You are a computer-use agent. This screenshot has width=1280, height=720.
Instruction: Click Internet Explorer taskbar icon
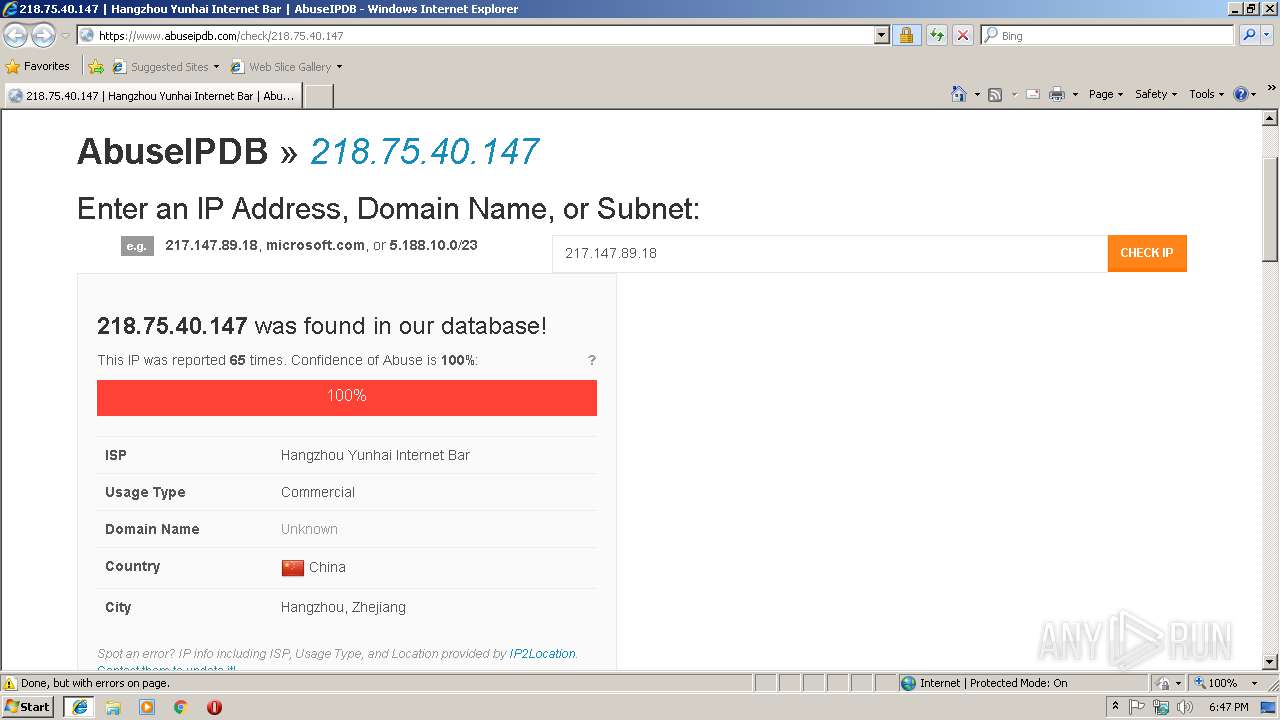click(x=79, y=707)
